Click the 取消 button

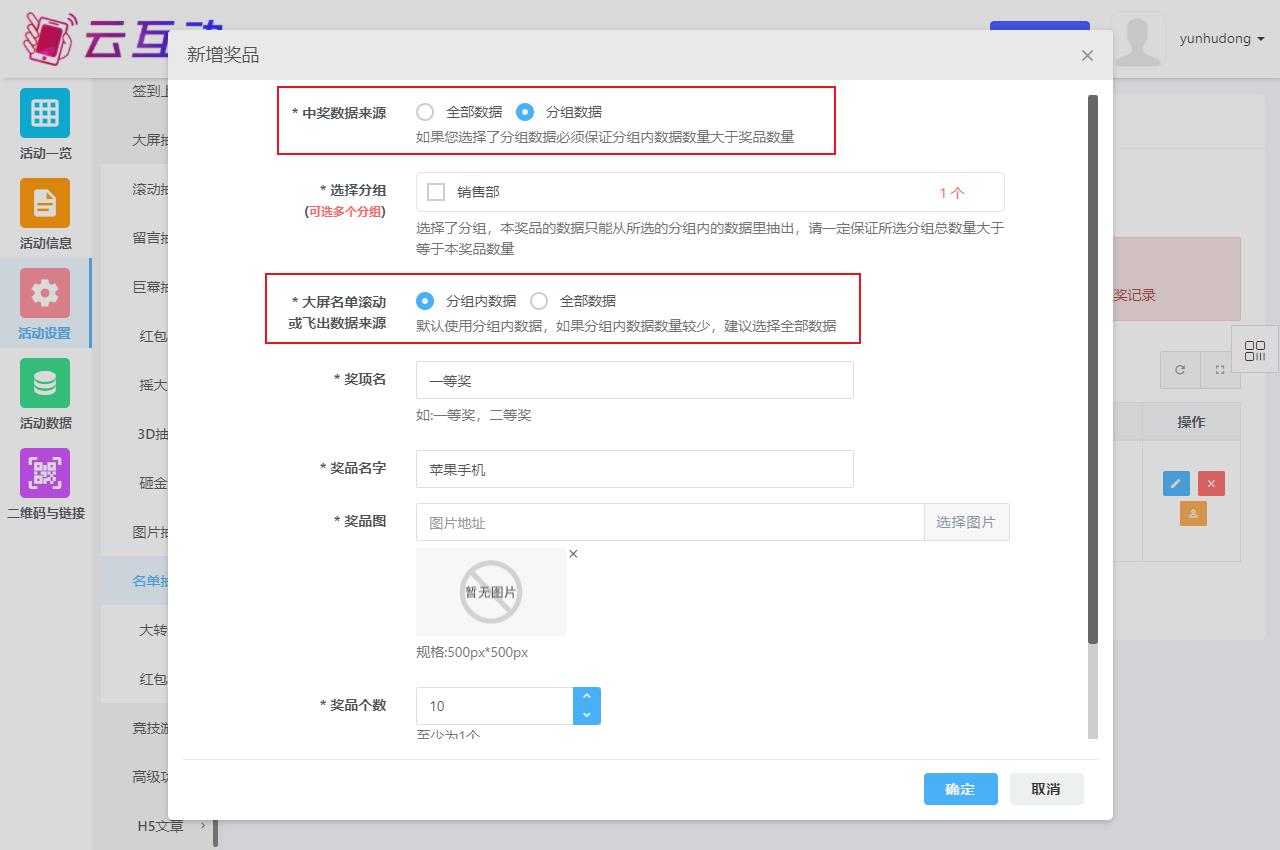pos(1046,789)
